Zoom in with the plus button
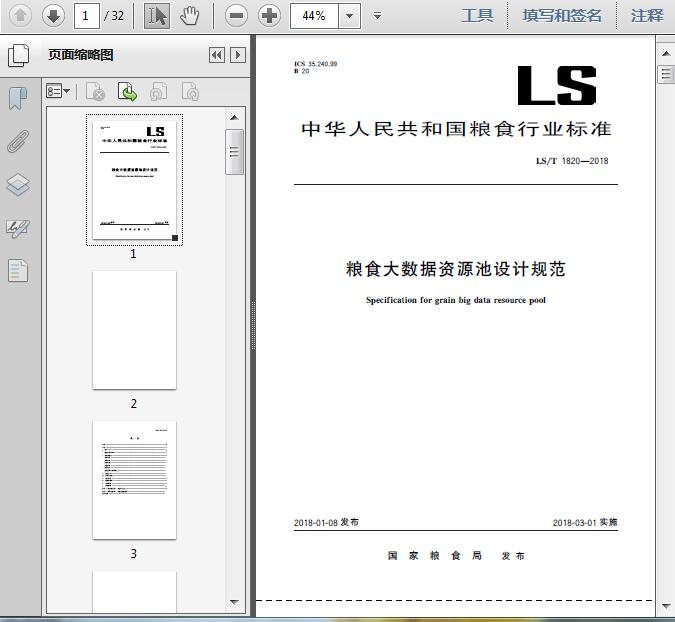 [269, 15]
